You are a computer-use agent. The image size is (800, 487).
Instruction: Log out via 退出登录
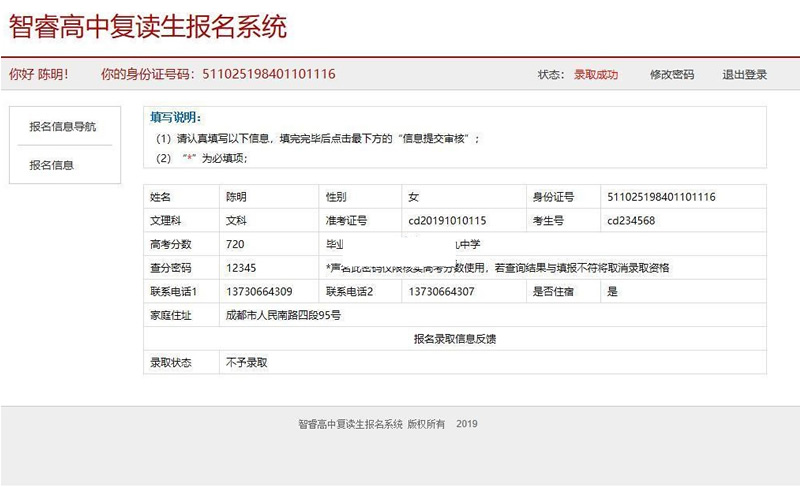coord(744,74)
